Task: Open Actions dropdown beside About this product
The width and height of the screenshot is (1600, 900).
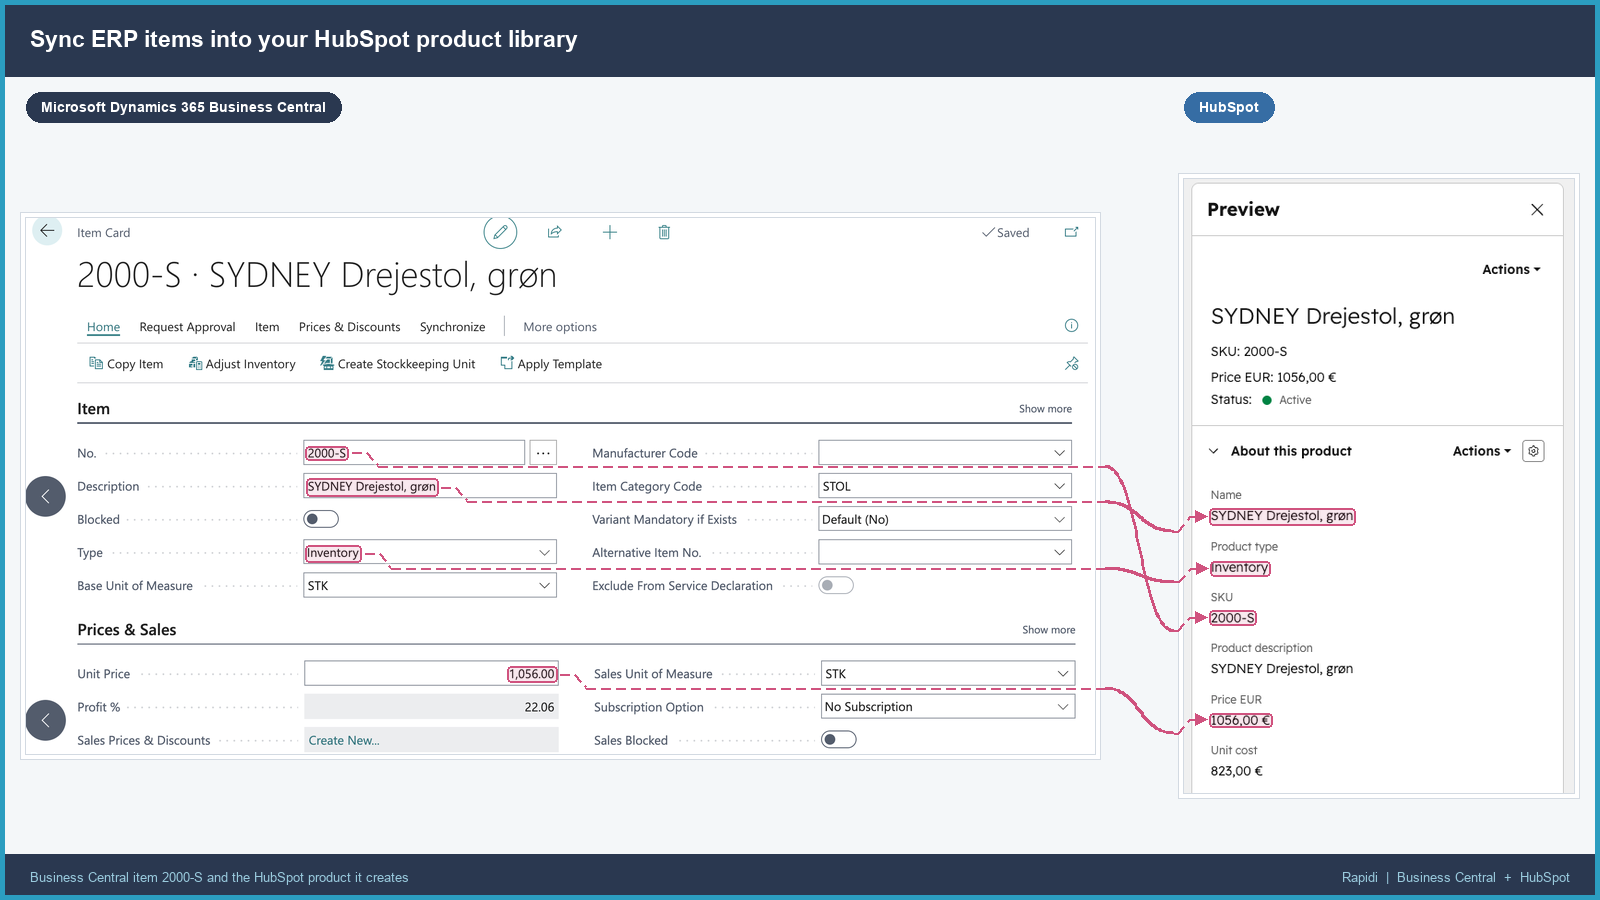Action: click(x=1482, y=451)
